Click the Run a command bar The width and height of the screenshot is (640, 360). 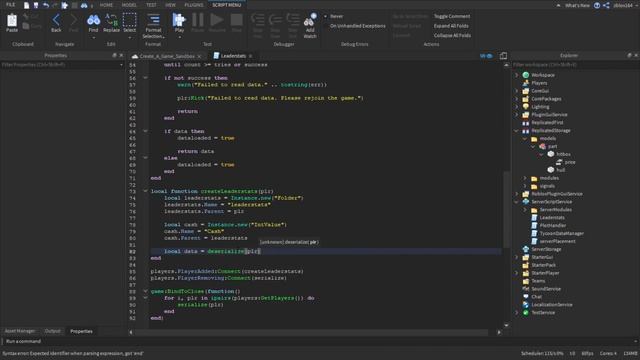tap(318, 341)
